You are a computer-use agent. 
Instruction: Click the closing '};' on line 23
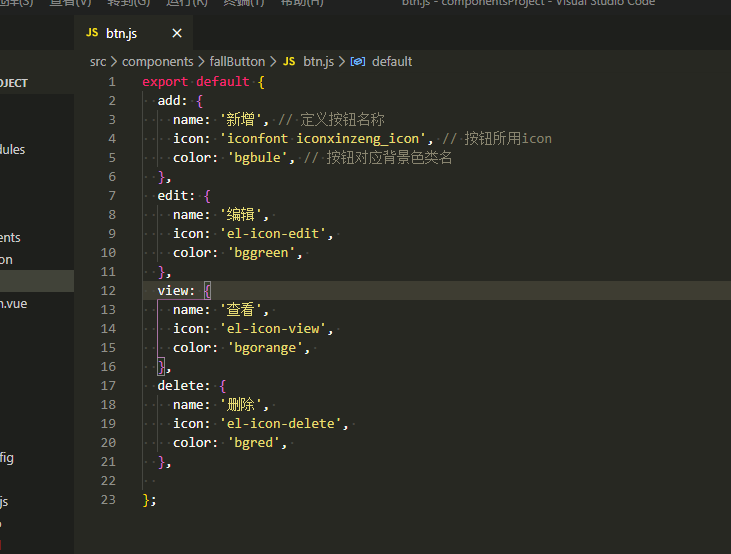(150, 500)
